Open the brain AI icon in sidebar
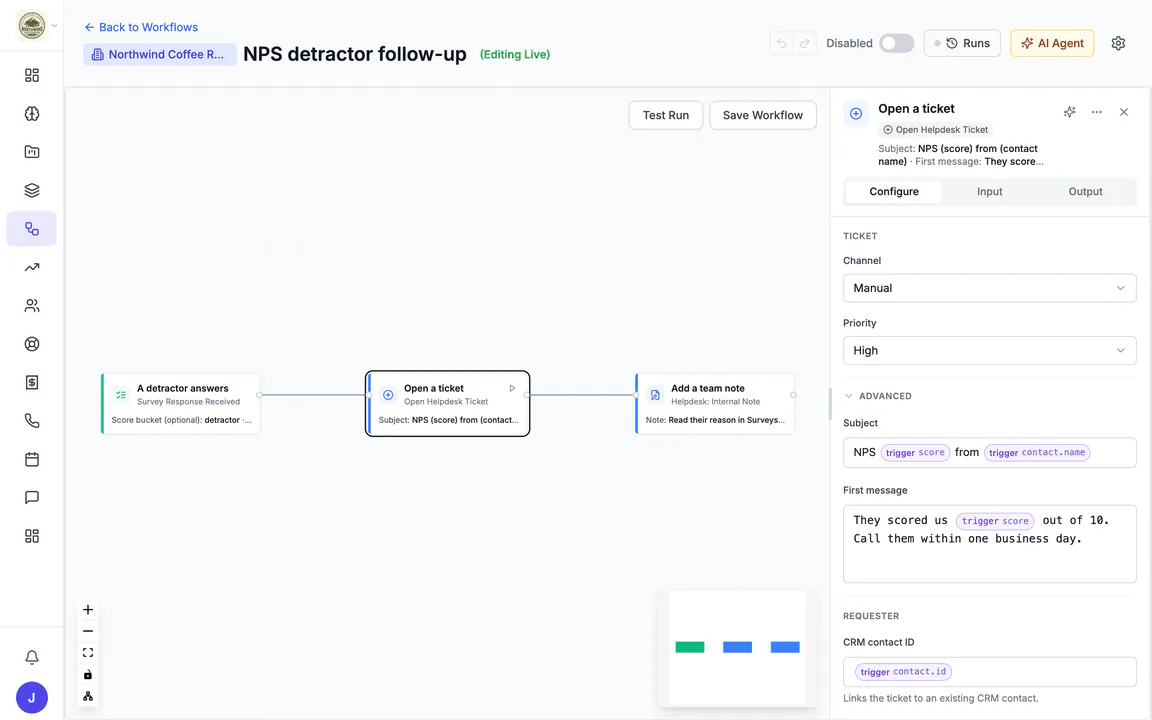The width and height of the screenshot is (1152, 720). [x=32, y=113]
